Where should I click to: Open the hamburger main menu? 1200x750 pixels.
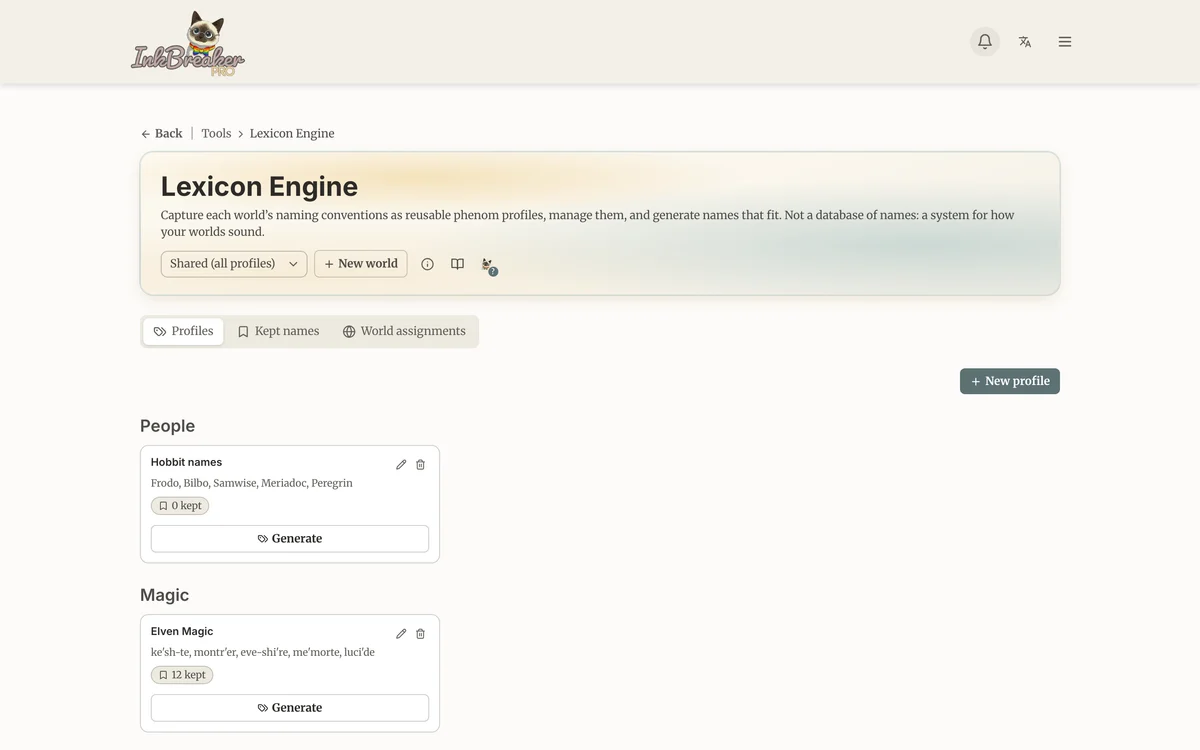[x=1065, y=41]
